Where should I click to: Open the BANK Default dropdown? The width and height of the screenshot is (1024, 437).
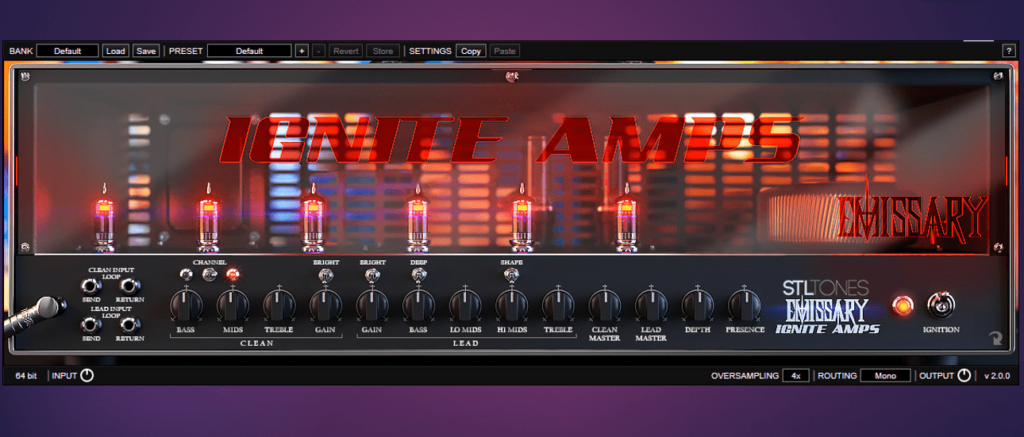(x=67, y=51)
